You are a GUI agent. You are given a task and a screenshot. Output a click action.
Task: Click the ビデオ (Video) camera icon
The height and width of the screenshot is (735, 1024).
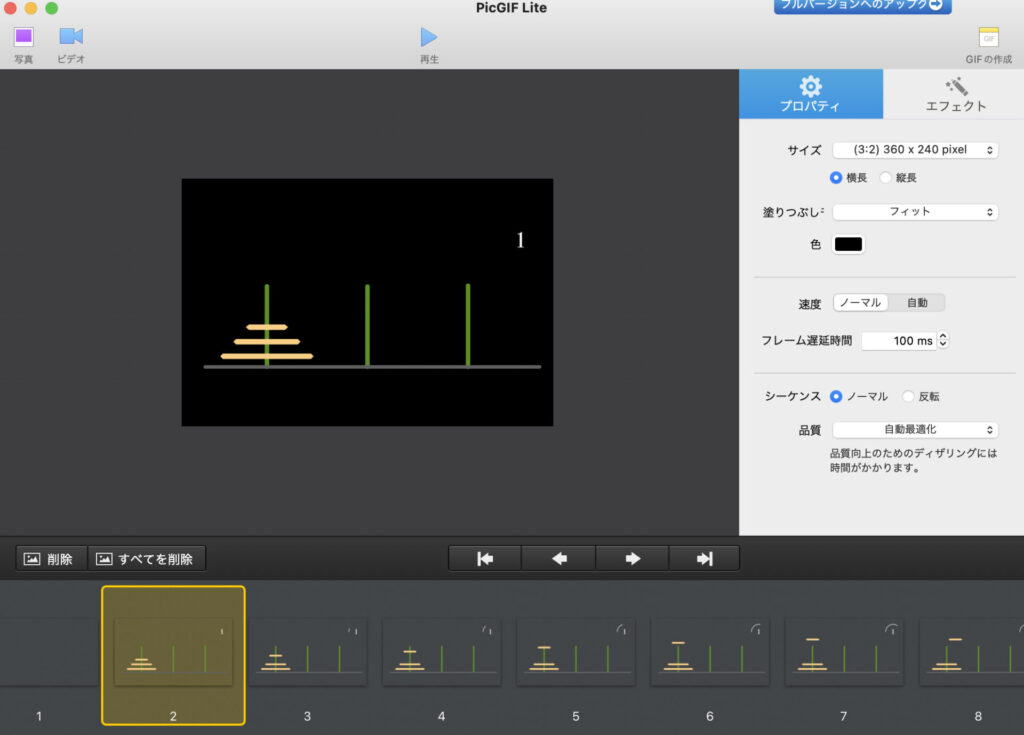point(71,37)
